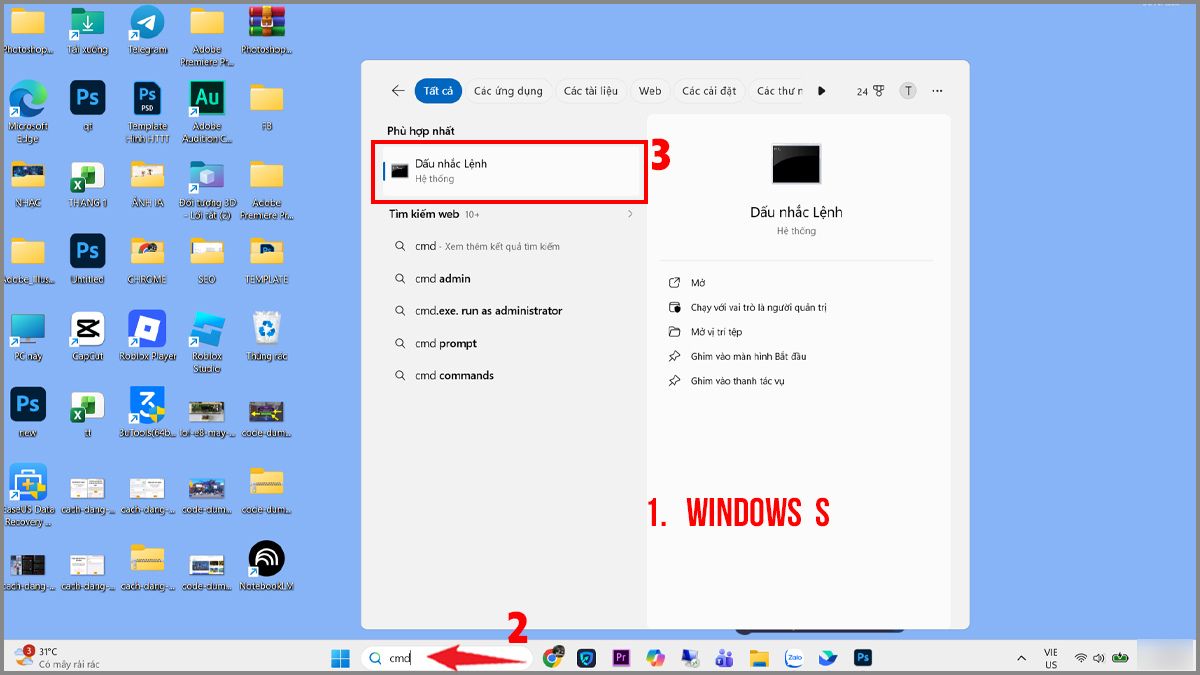This screenshot has width=1200, height=675.
Task: Select the Roblox Player desktop shortcut
Action: (x=147, y=336)
